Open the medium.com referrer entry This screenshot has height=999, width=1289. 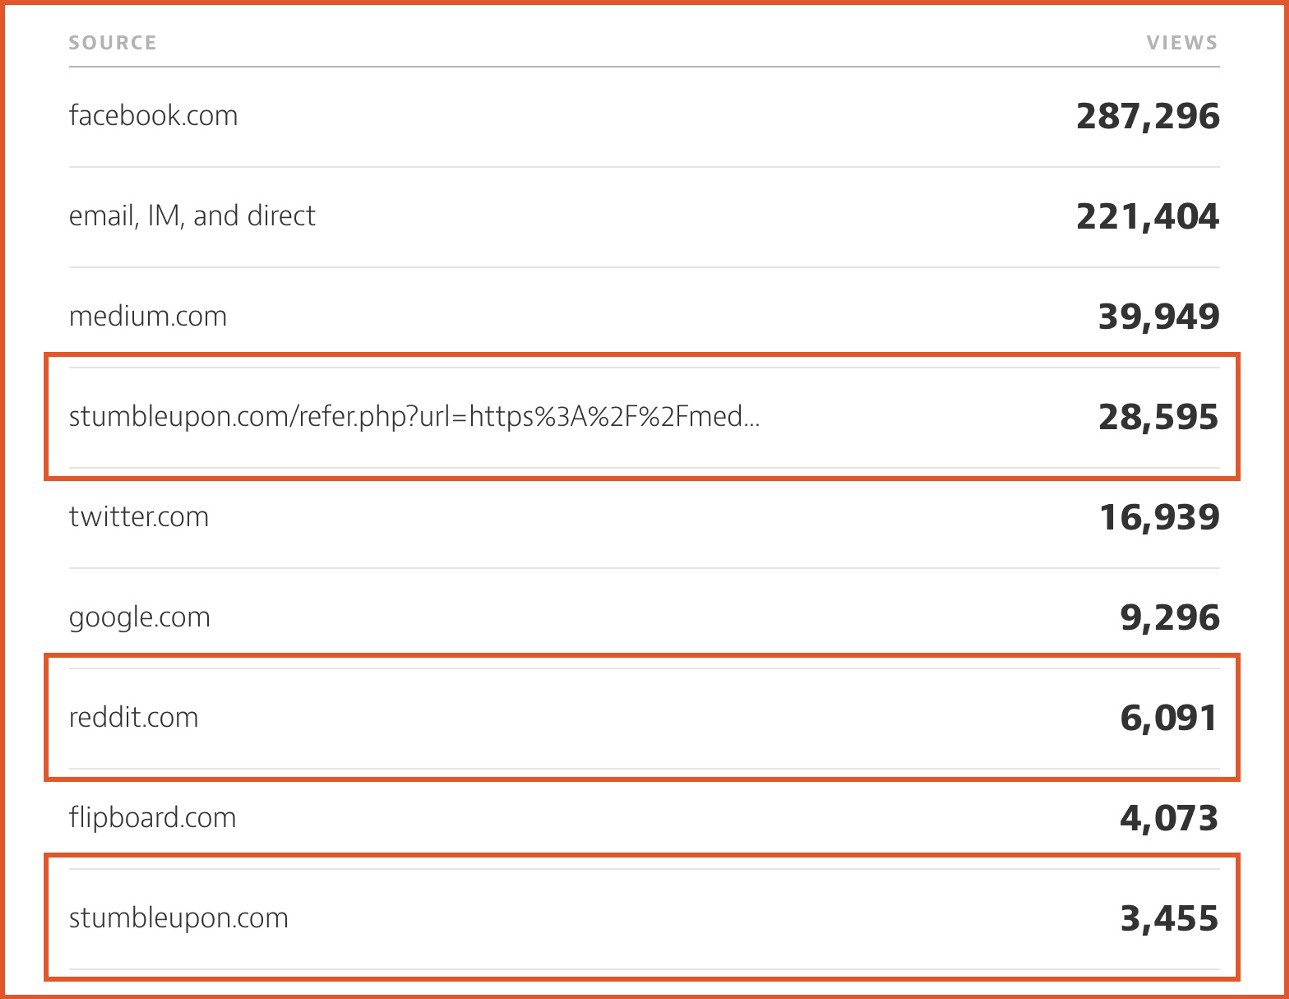[148, 317]
